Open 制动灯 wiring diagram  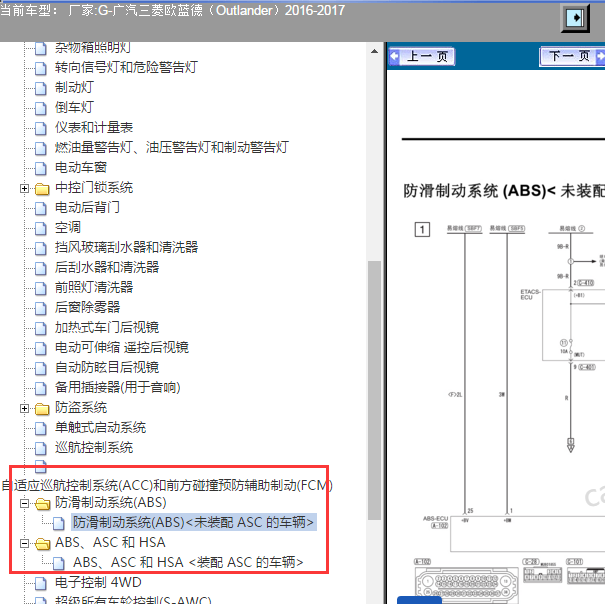[74, 88]
